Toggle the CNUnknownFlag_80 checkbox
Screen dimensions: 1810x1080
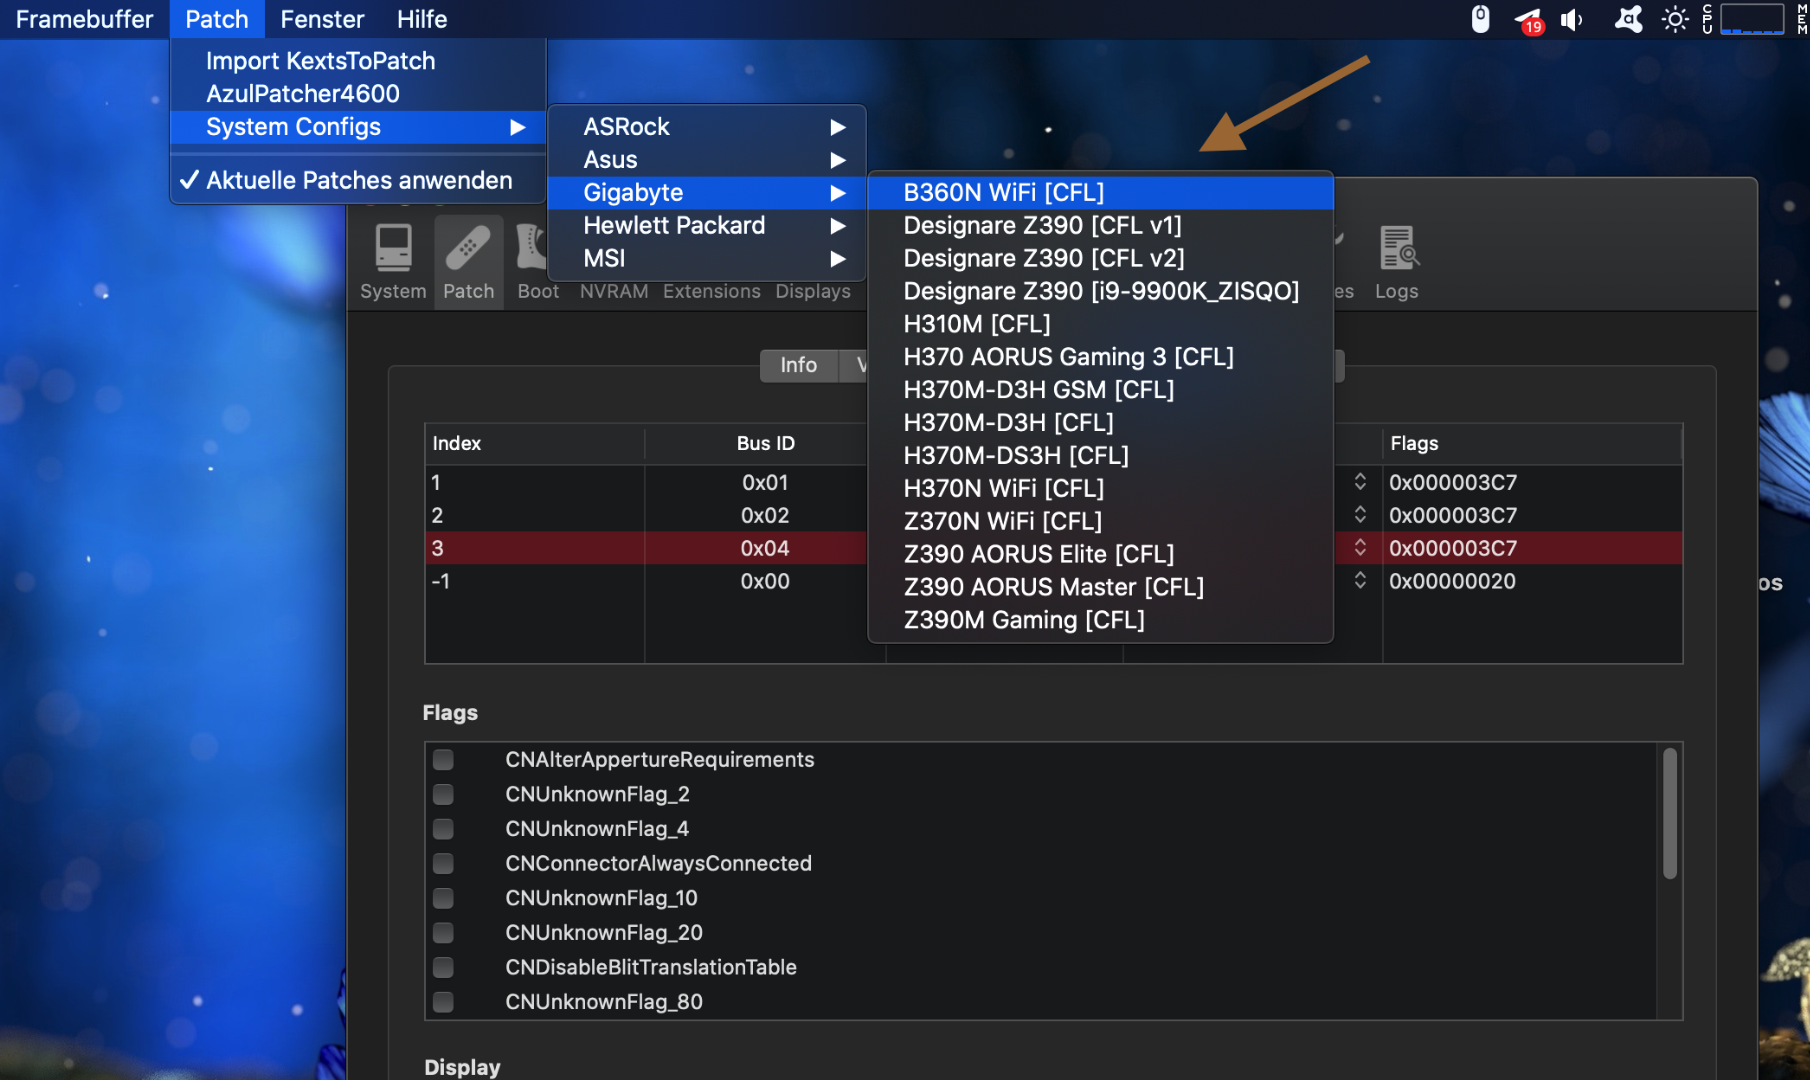point(443,1002)
